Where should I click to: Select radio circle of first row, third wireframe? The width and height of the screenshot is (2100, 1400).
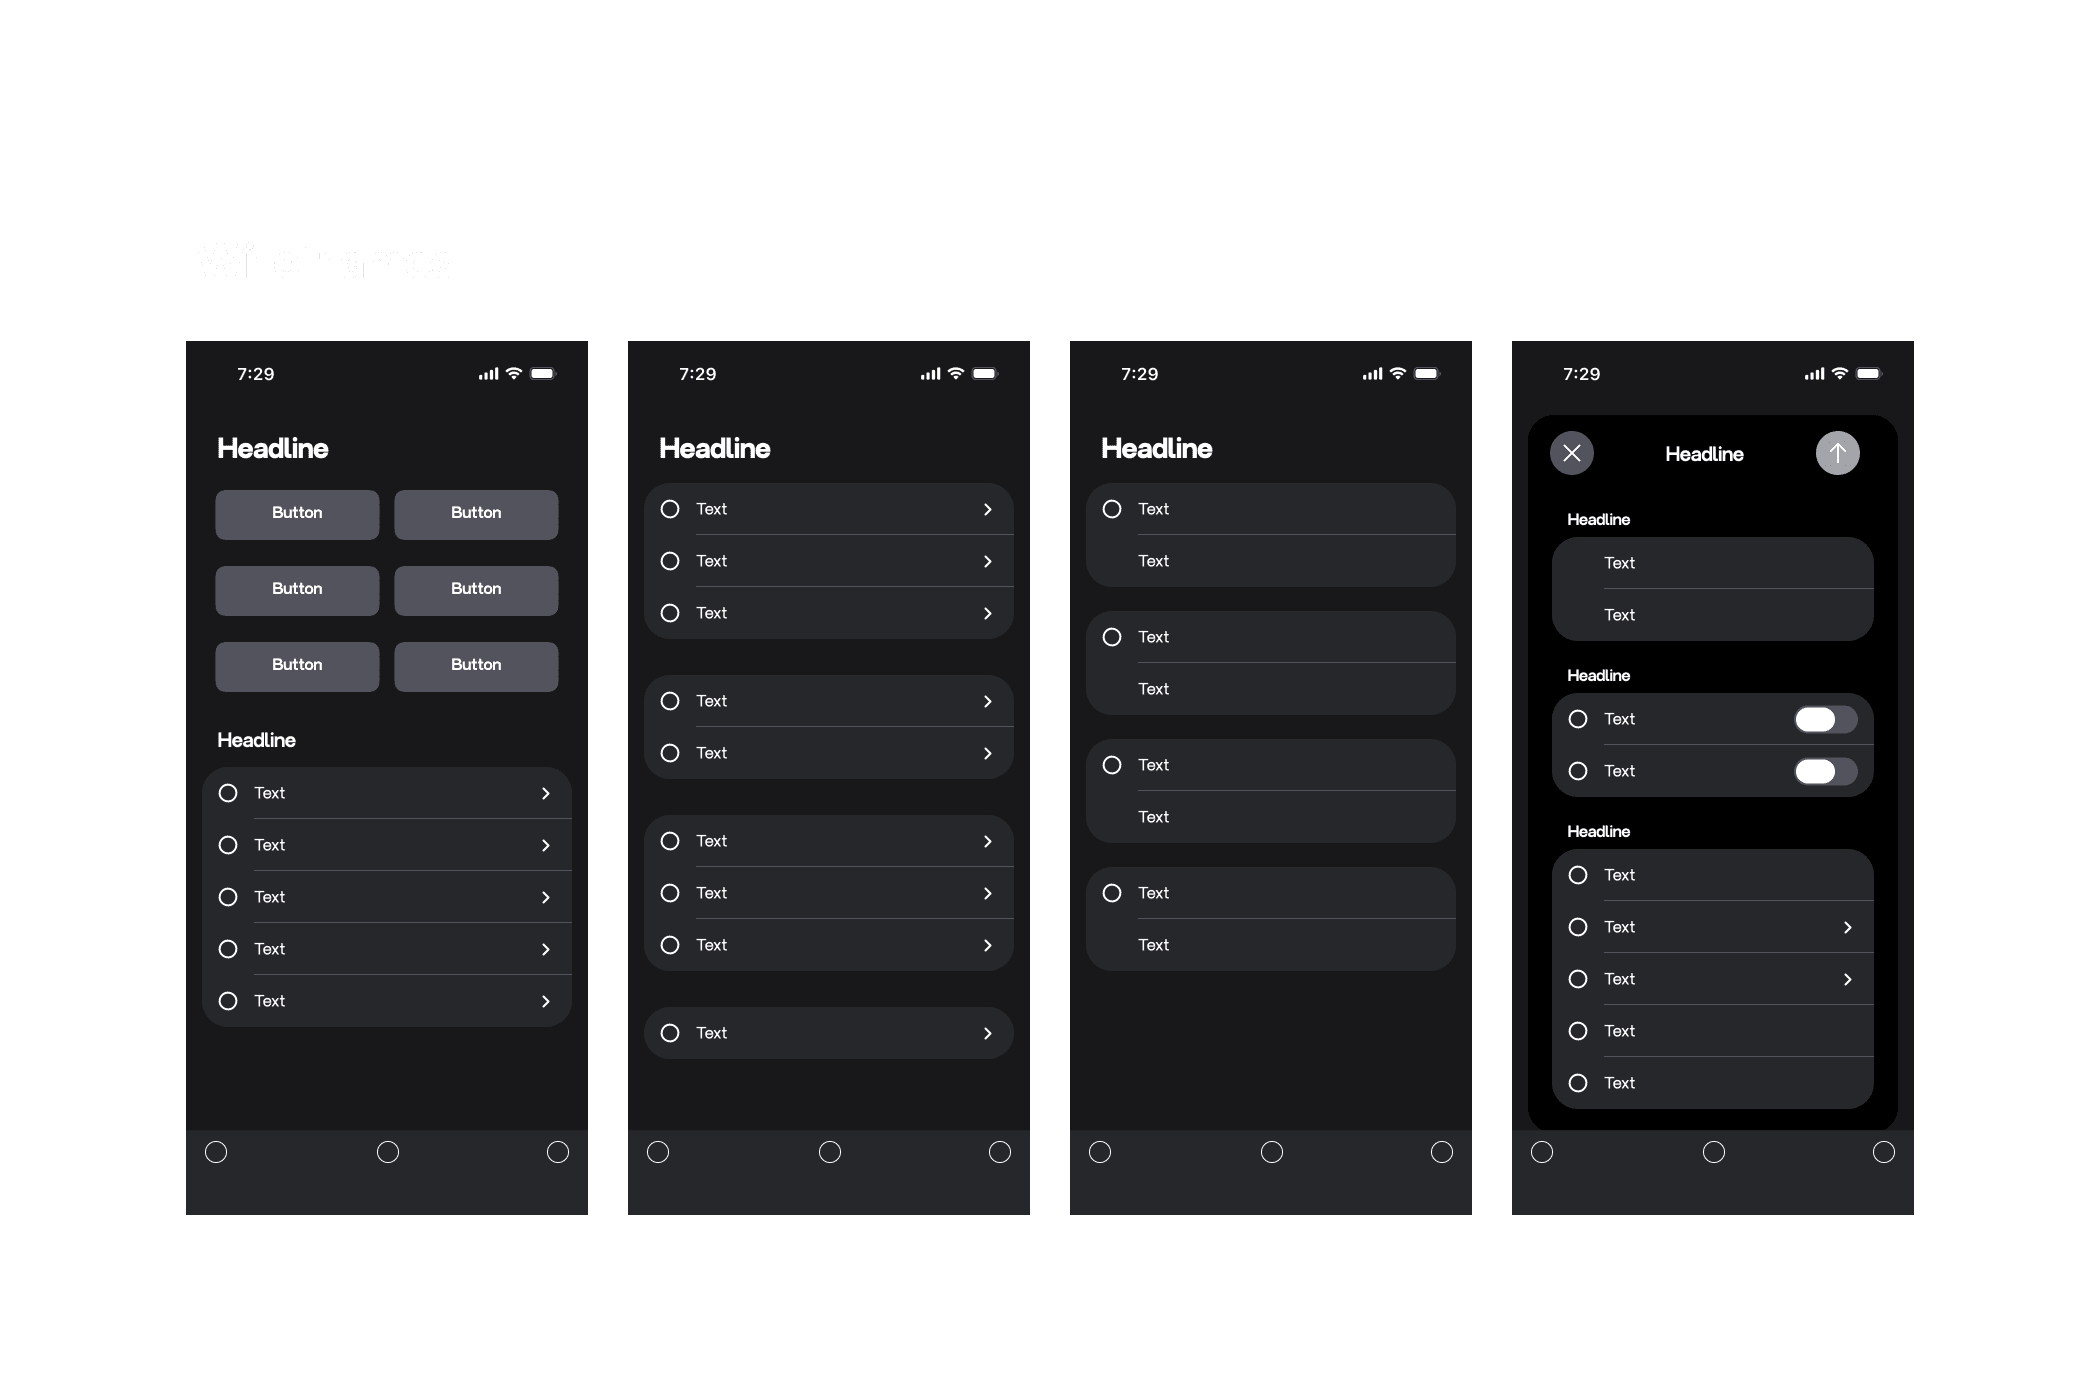(1112, 509)
